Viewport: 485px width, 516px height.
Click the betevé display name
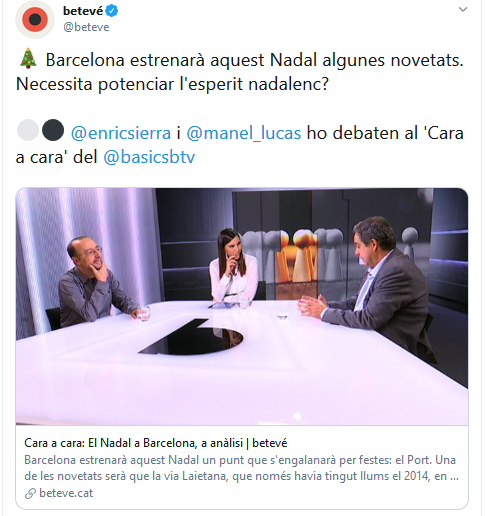click(83, 11)
